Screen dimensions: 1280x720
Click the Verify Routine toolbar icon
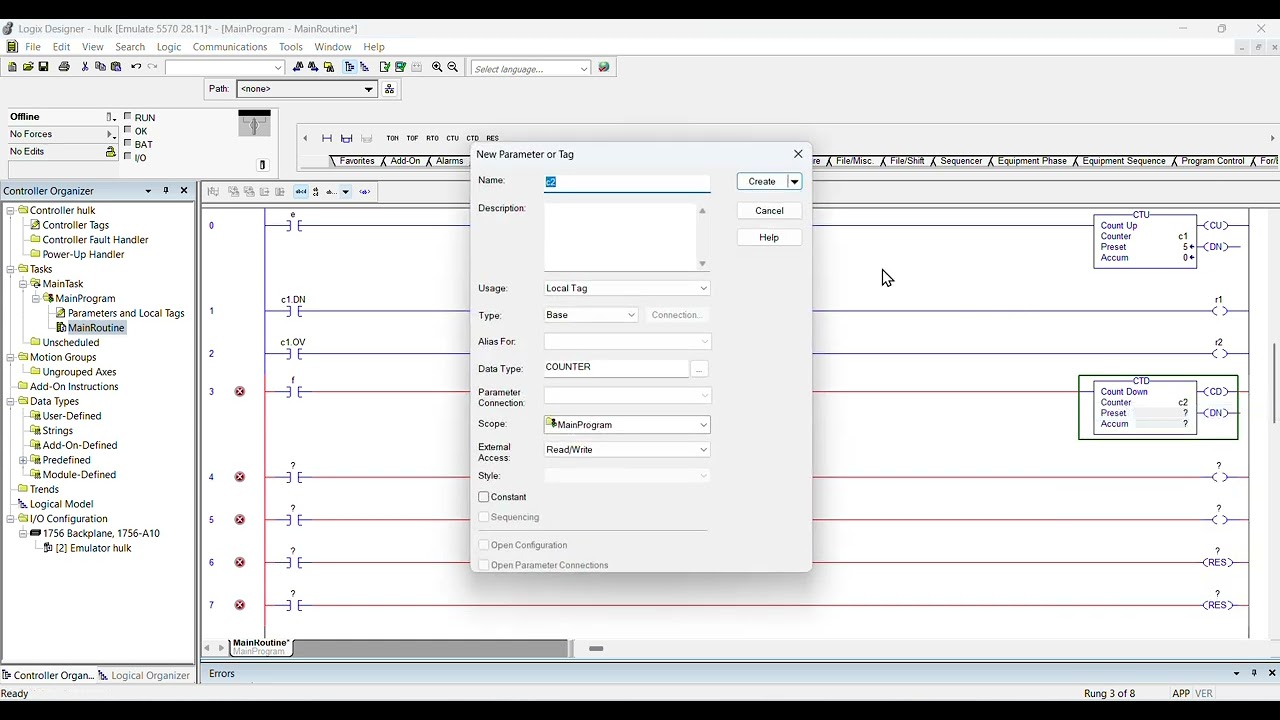tap(384, 67)
